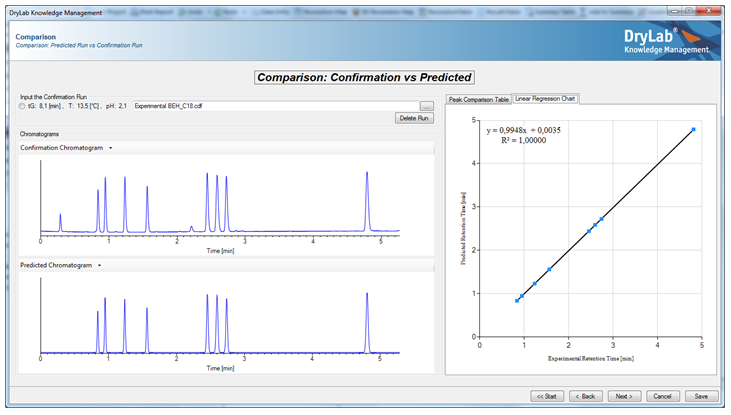
Task: Switch to the Peak Comparison Table tab
Action: (478, 100)
